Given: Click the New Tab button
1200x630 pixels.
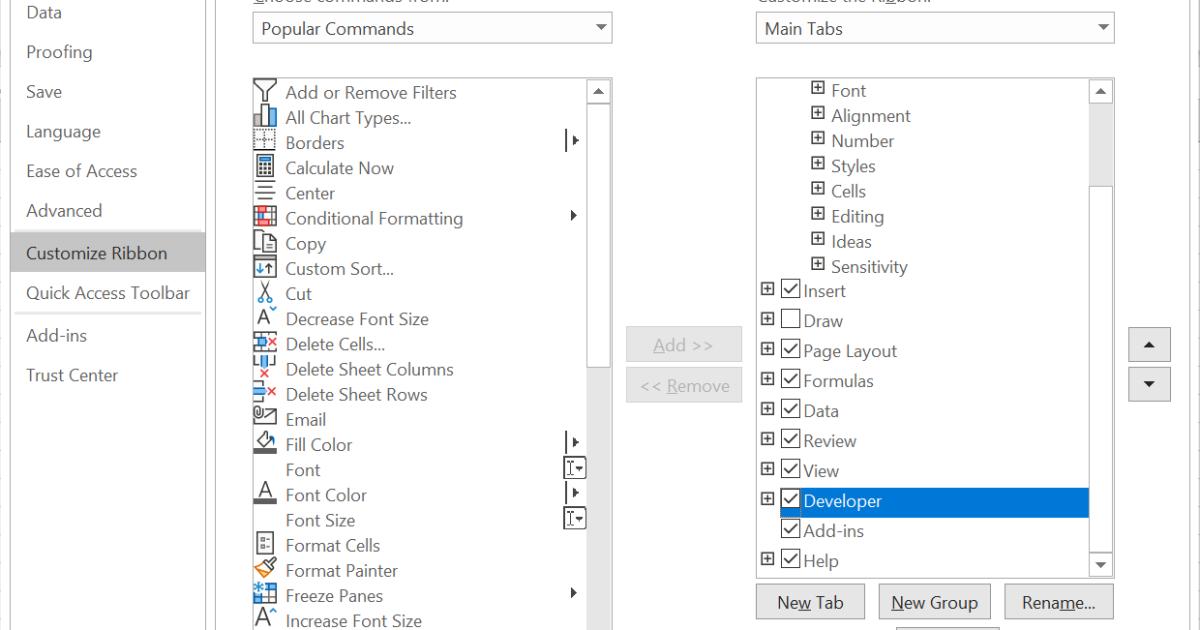Looking at the screenshot, I should click(x=810, y=603).
